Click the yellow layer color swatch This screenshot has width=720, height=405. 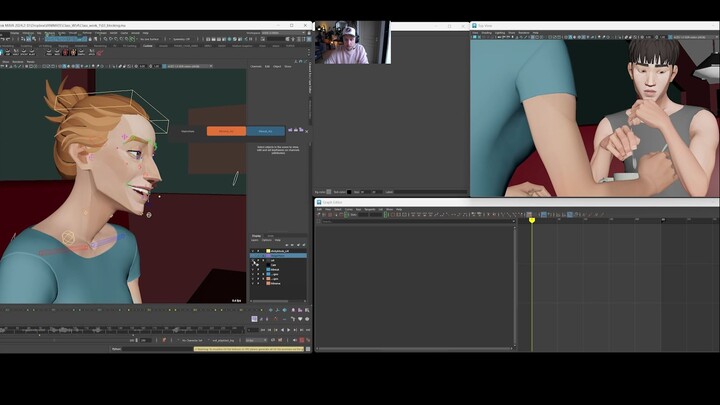pos(268,251)
